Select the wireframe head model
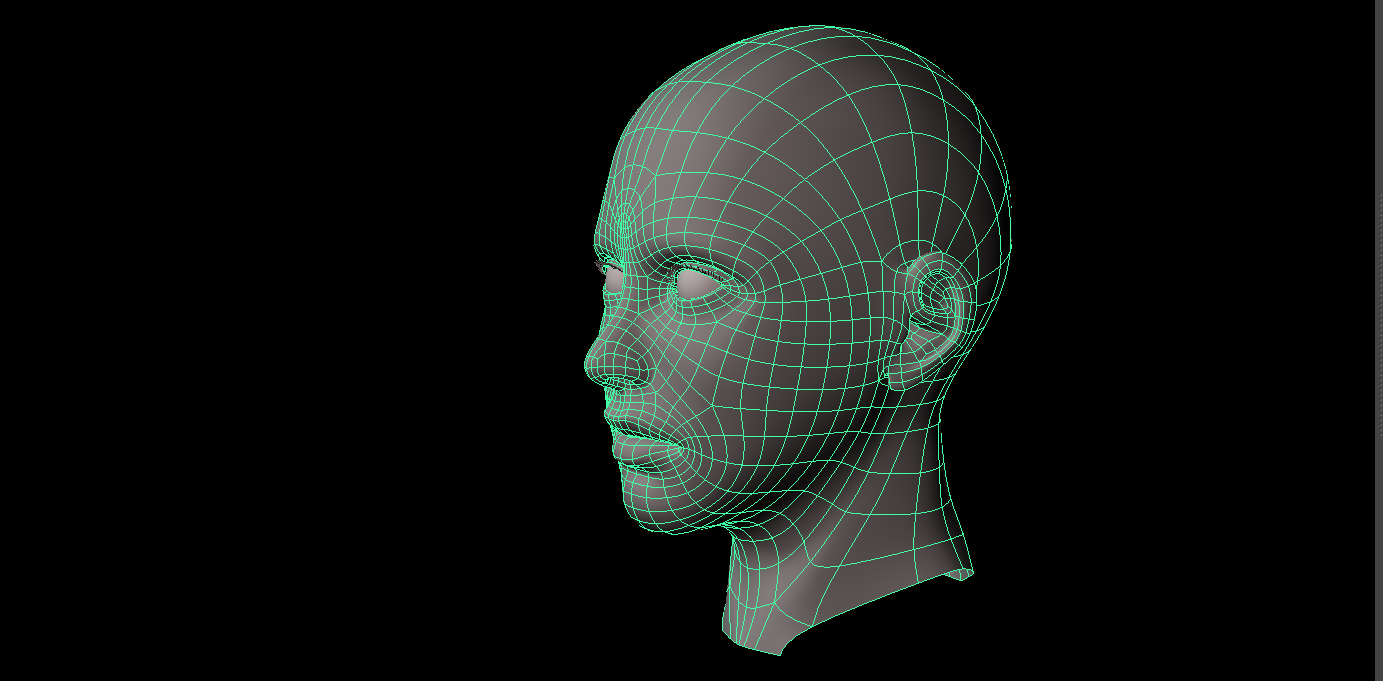The height and width of the screenshot is (681, 1383). 800,300
